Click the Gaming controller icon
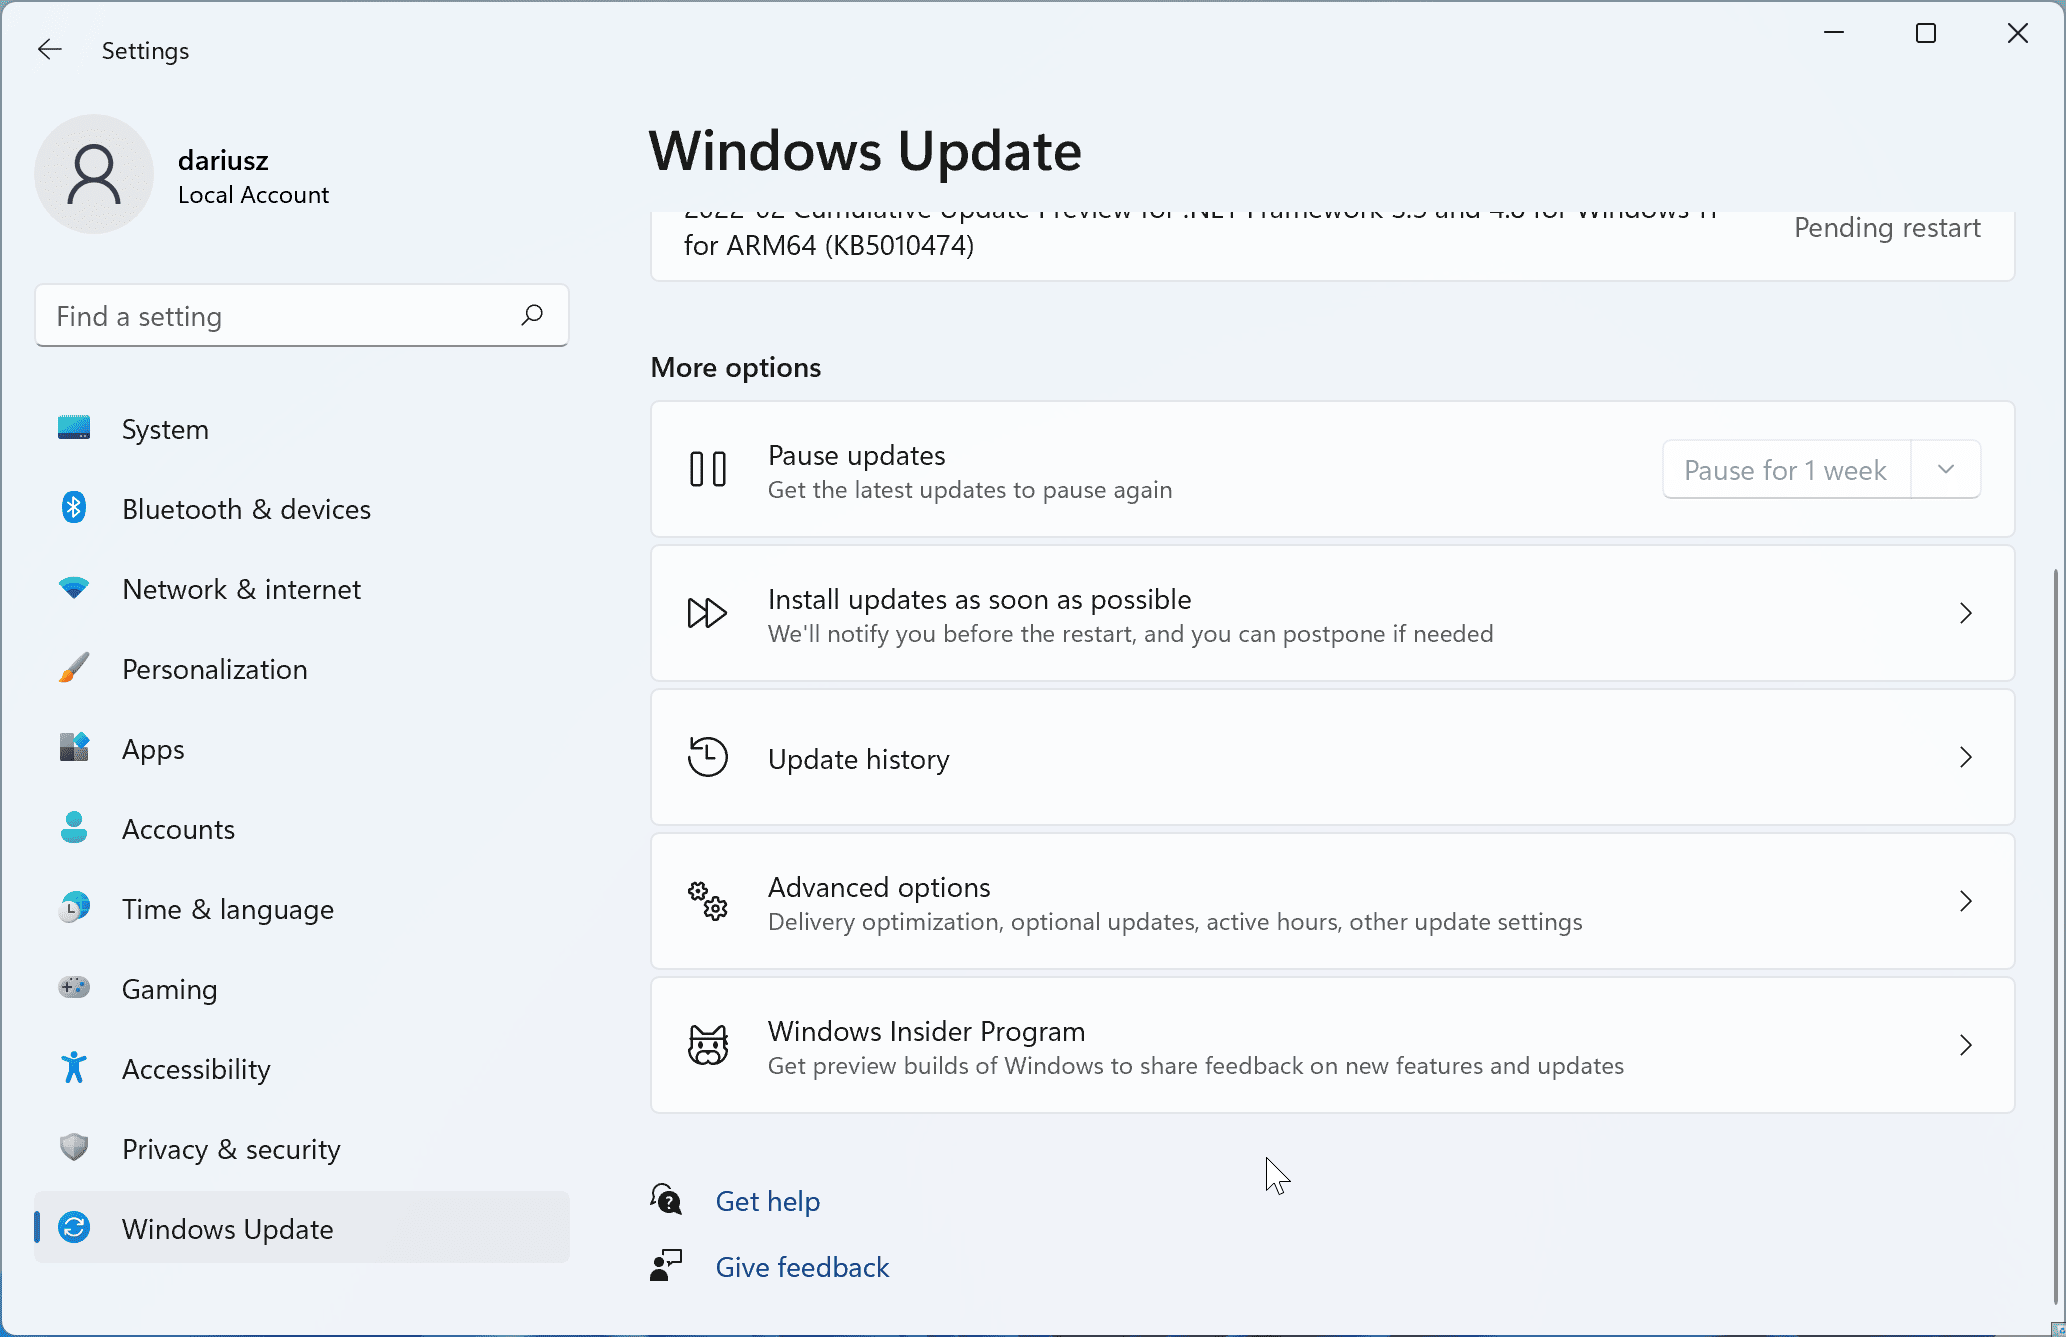This screenshot has height=1337, width=2066. [x=74, y=988]
